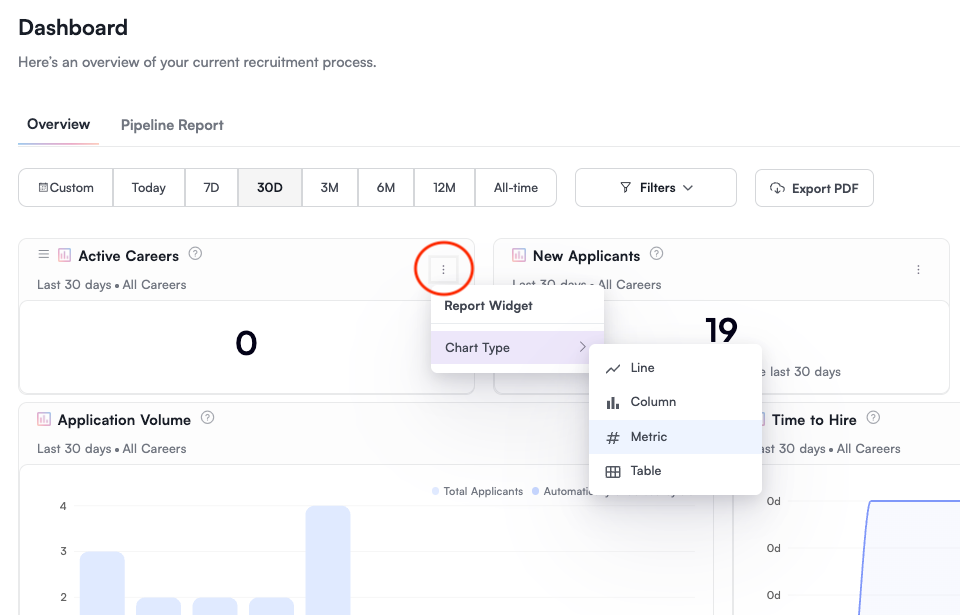Viewport: 960px width, 615px height.
Task: Click Active Careers help question mark icon
Action: (x=195, y=254)
